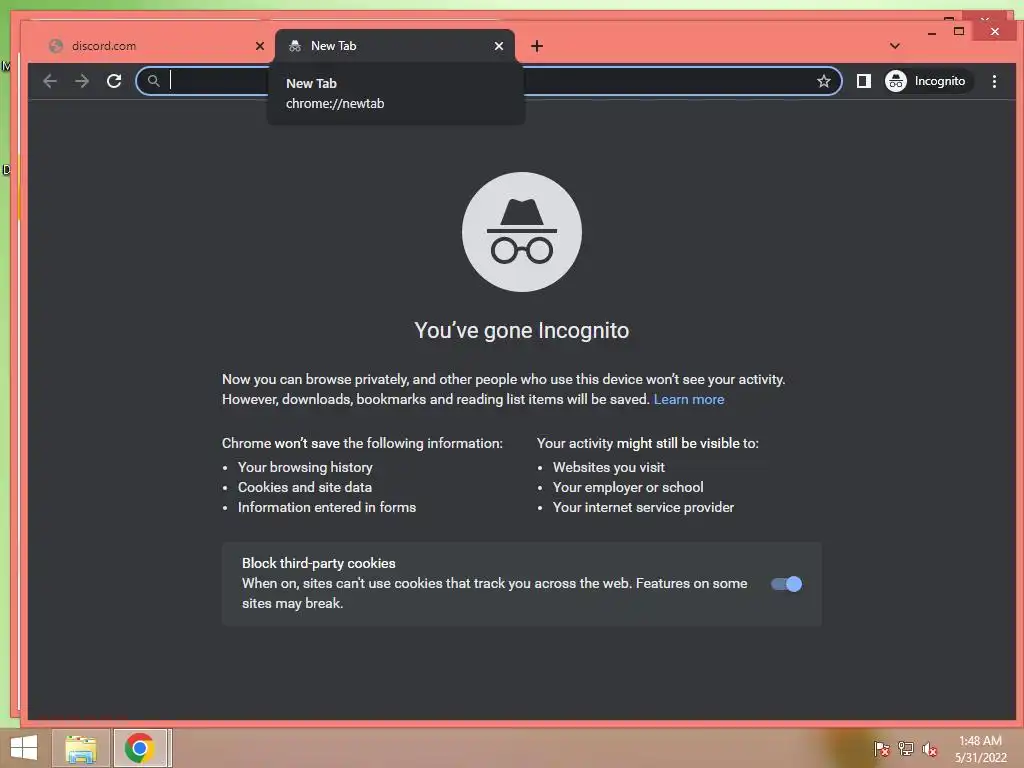Open the taskbar clock showing 1:48 AM
This screenshot has height=768, width=1024.
tap(980, 748)
